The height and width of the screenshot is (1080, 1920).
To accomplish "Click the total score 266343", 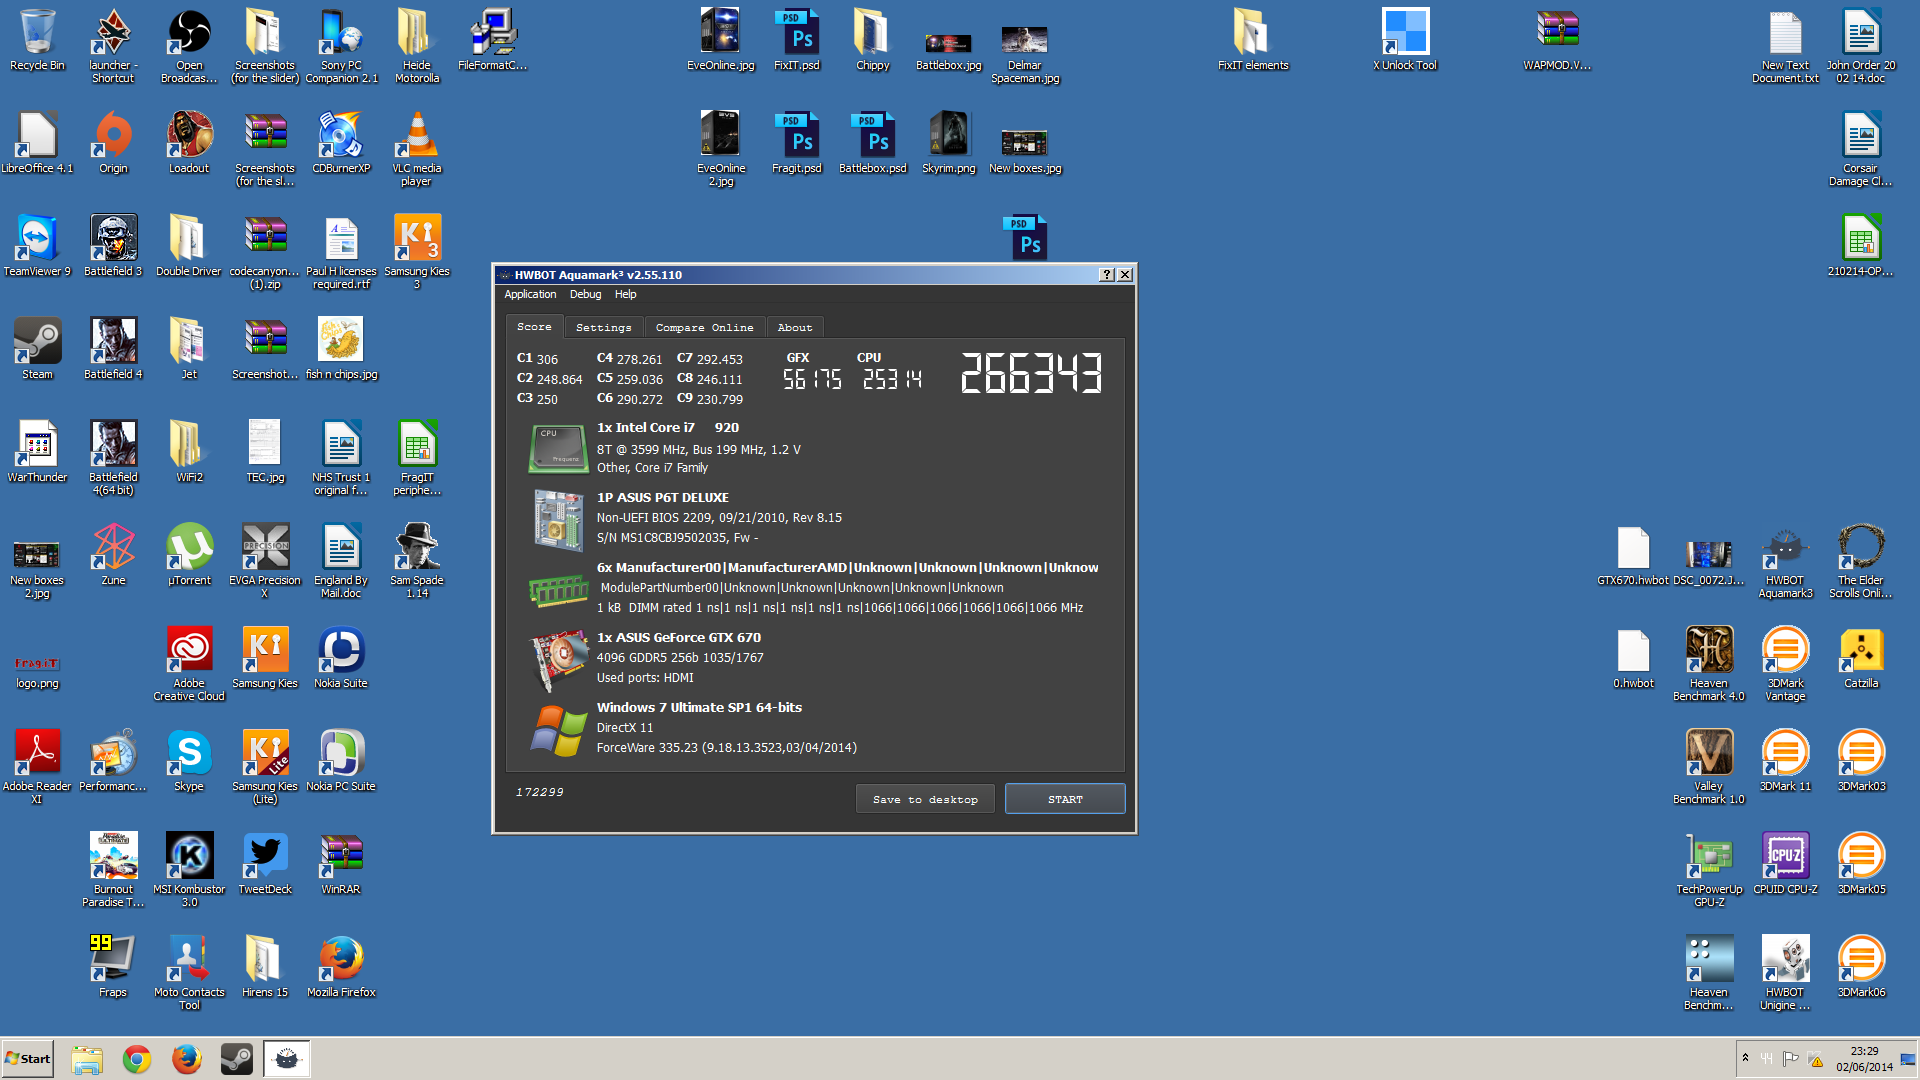I will [x=1031, y=373].
